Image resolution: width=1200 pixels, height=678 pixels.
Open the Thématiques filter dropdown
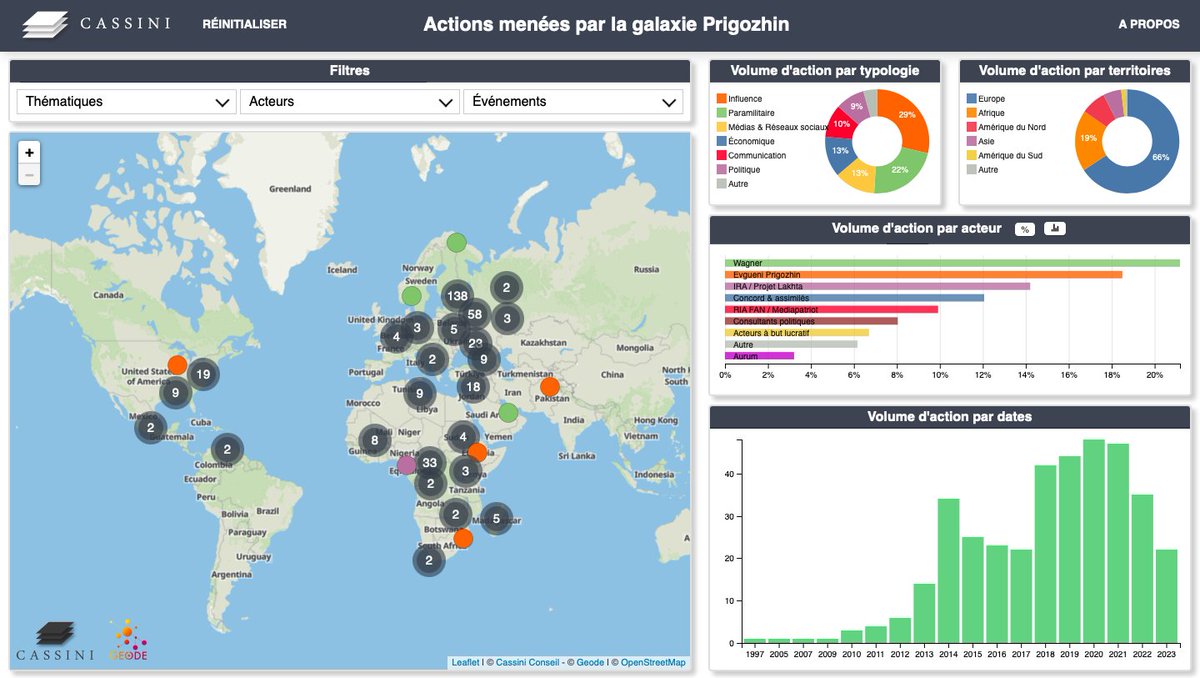point(126,101)
